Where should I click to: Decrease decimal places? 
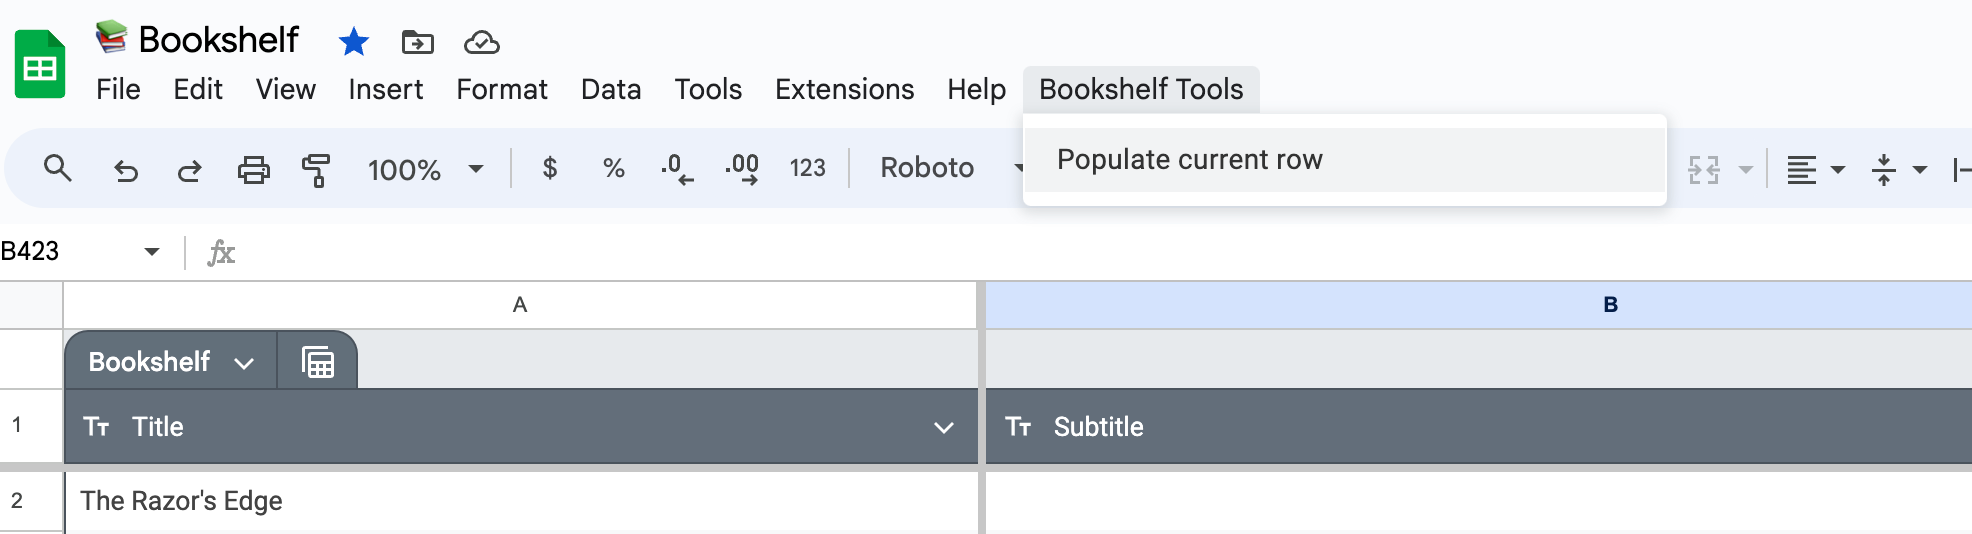coord(677,168)
